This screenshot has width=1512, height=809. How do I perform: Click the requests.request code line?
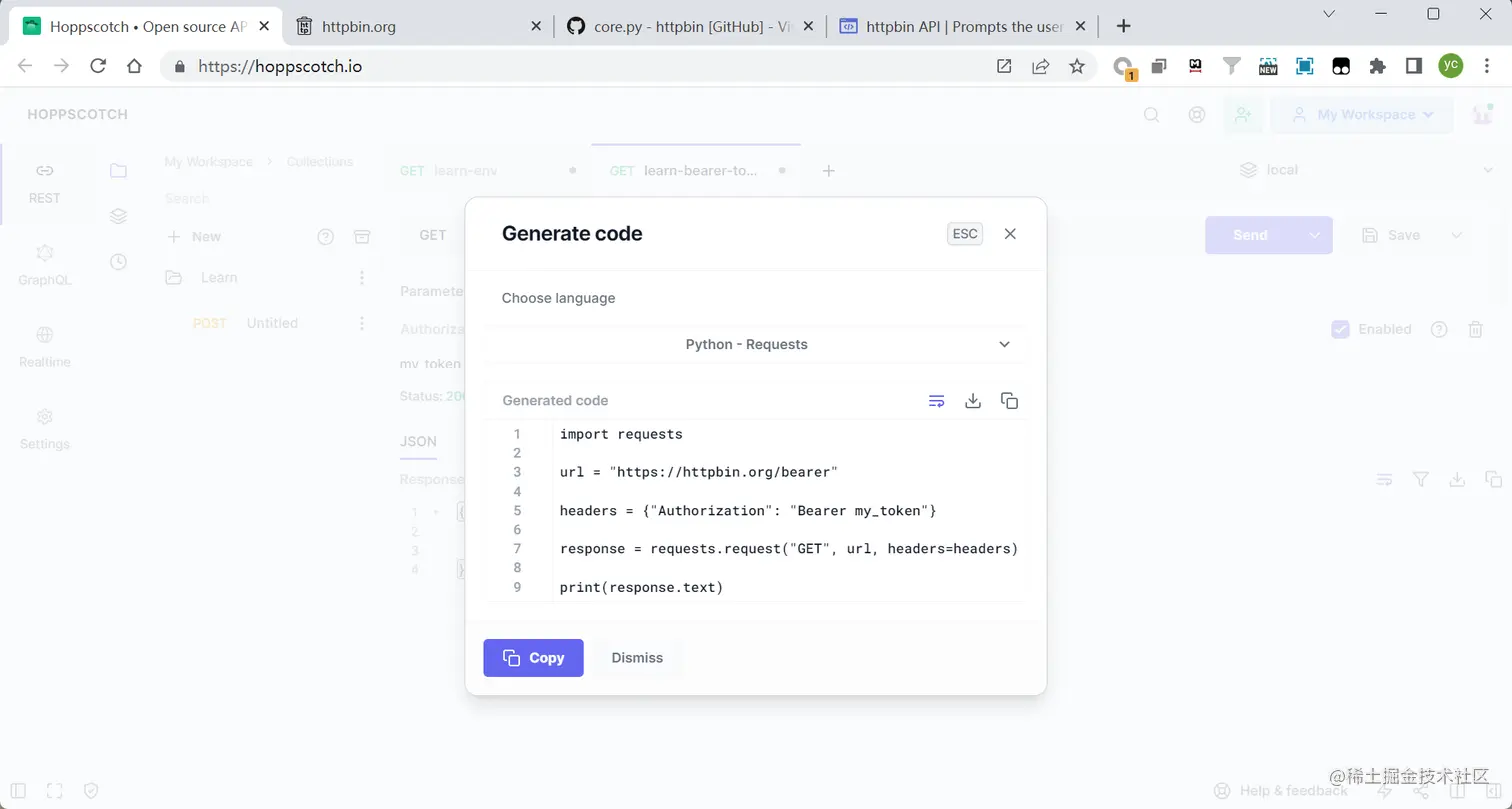pos(789,549)
